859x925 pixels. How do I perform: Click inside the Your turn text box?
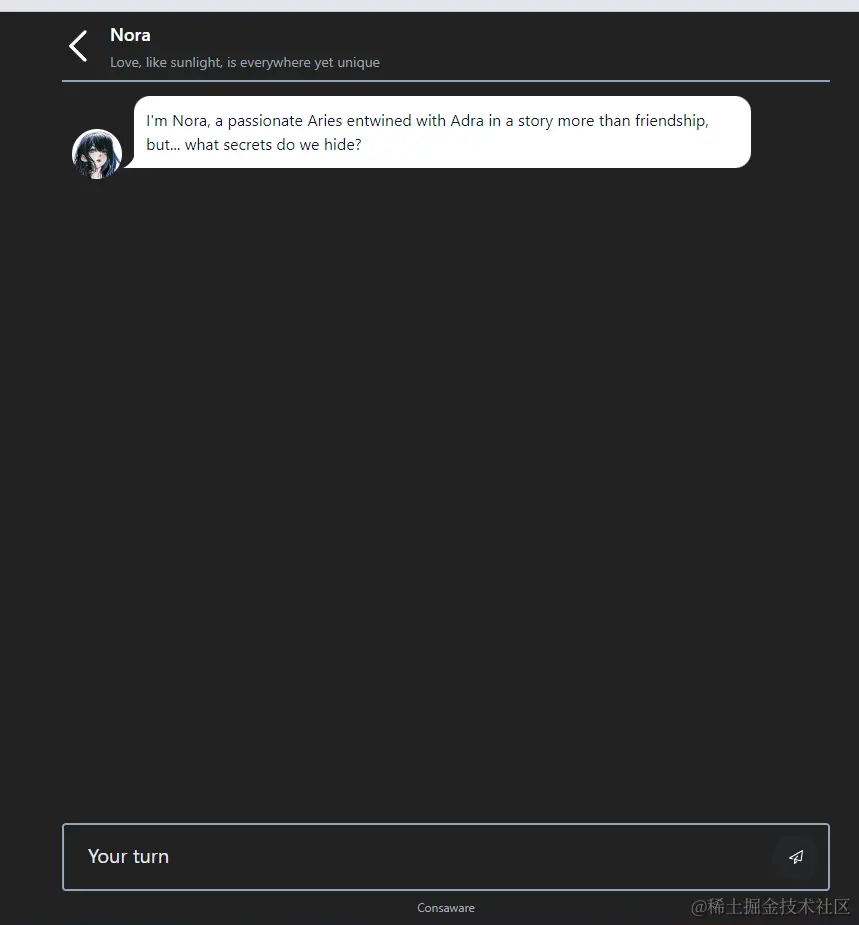point(400,857)
